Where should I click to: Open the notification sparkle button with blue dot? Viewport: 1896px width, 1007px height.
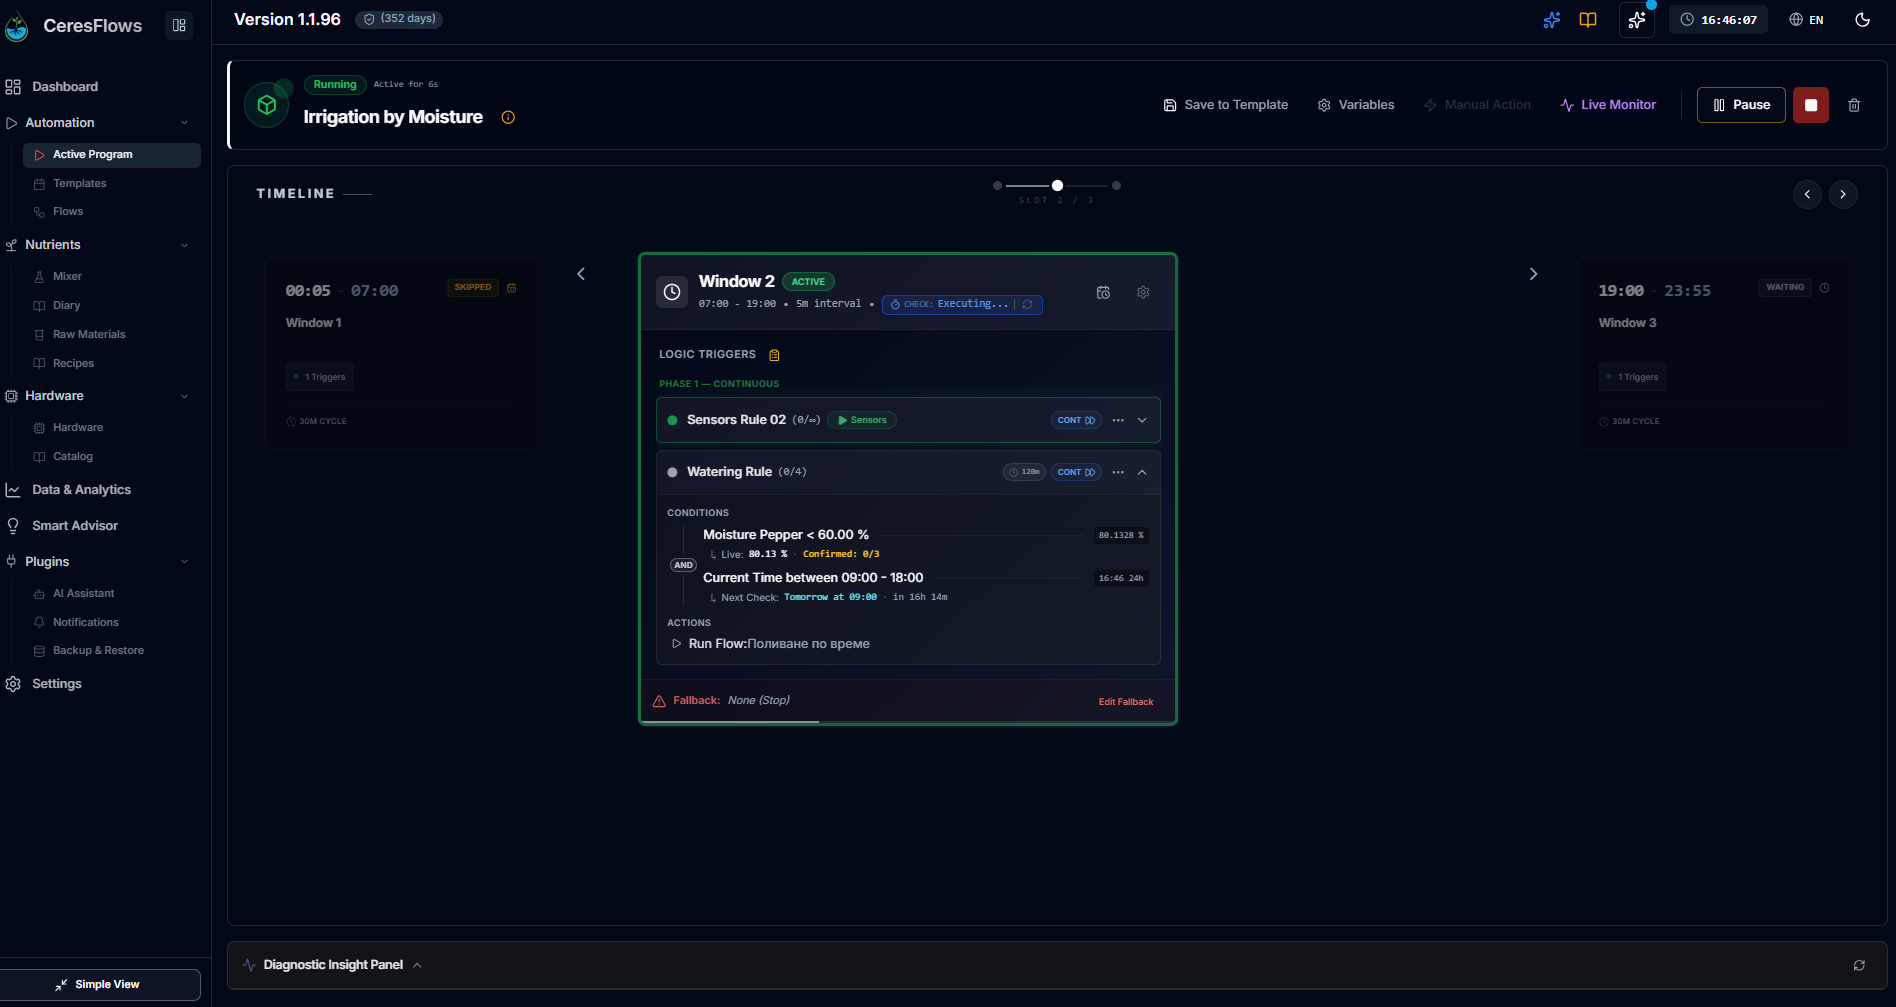[x=1637, y=20]
